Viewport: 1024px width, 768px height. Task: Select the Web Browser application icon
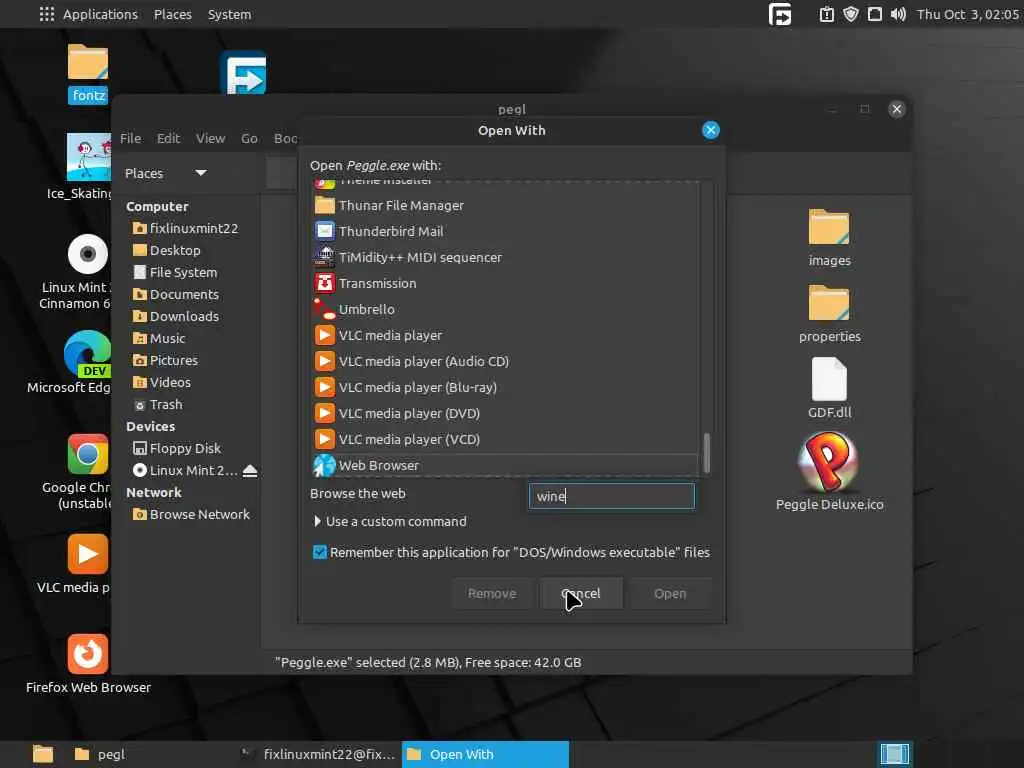[x=325, y=466]
